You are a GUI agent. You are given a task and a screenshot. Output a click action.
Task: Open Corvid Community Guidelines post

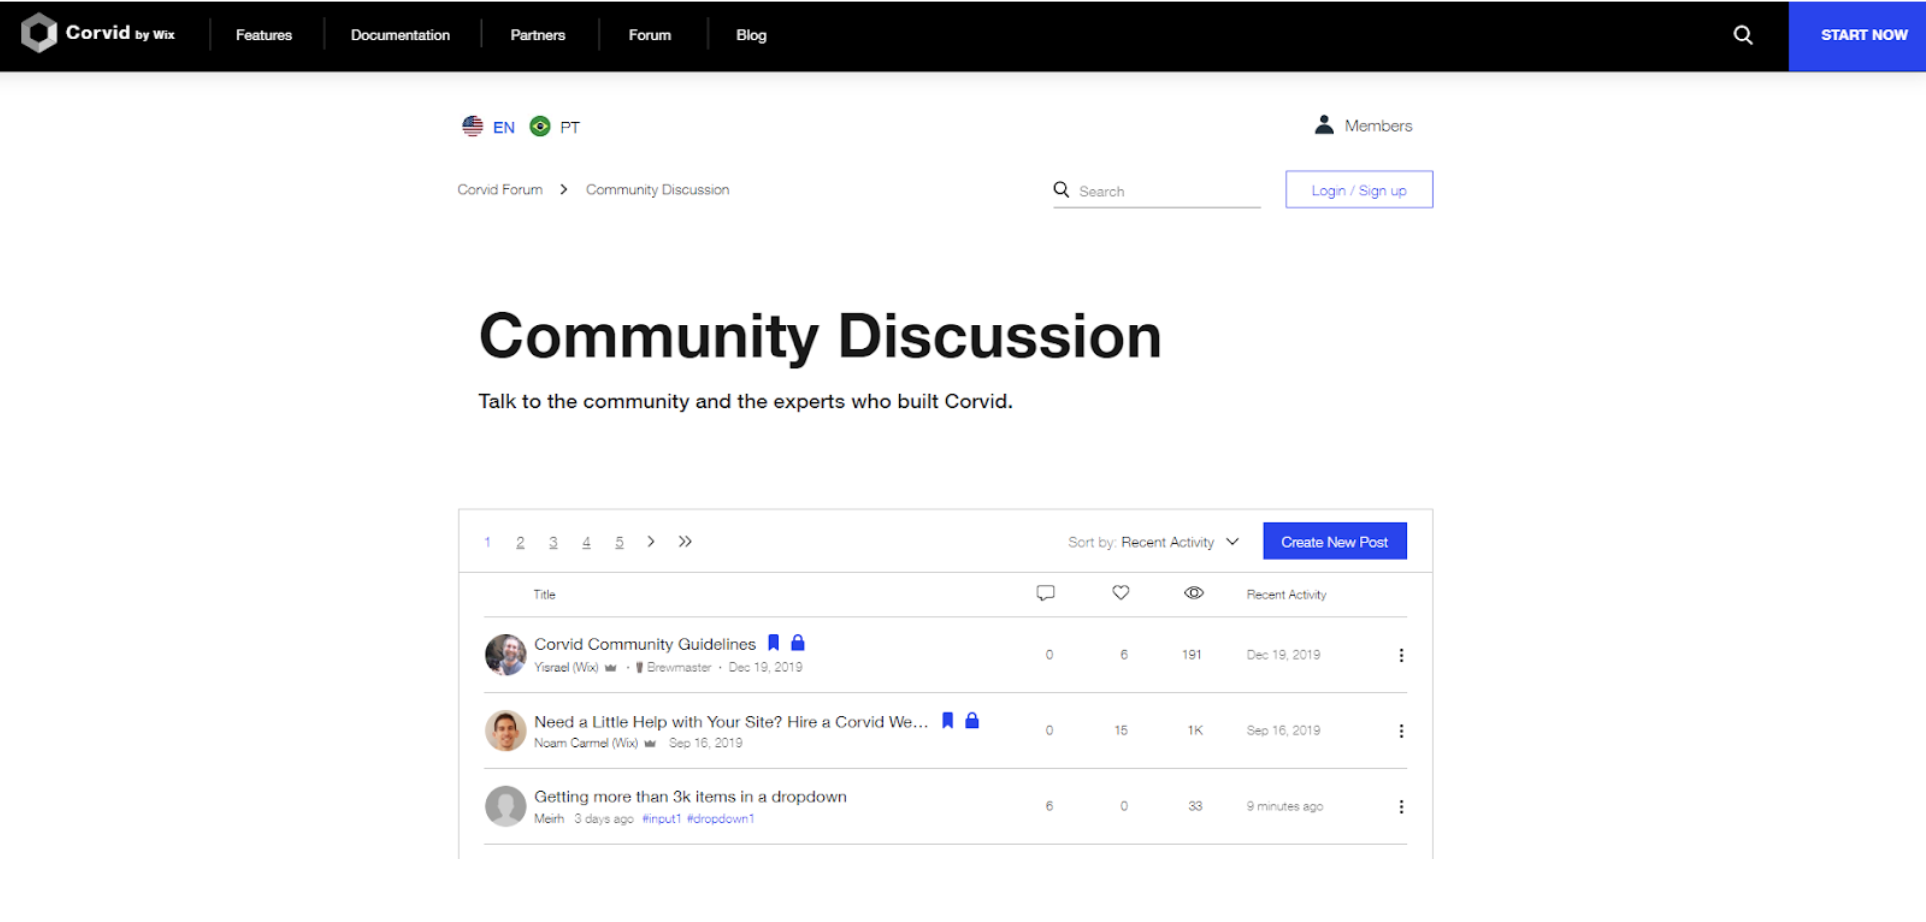point(645,644)
